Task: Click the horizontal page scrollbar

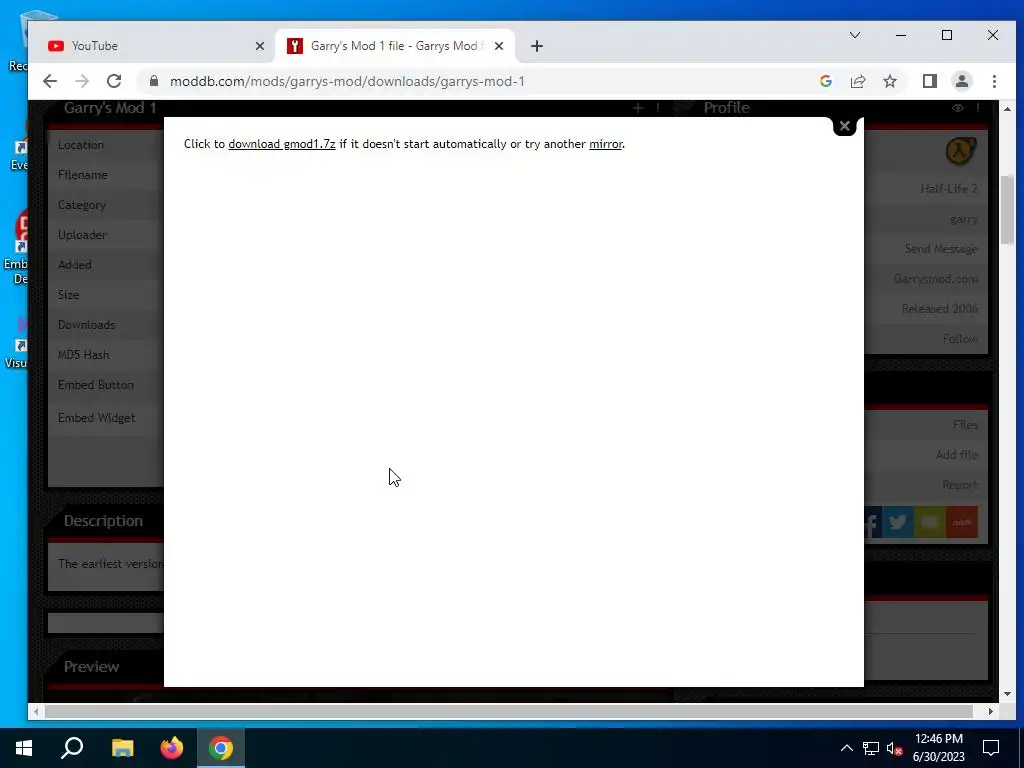Action: coord(509,711)
